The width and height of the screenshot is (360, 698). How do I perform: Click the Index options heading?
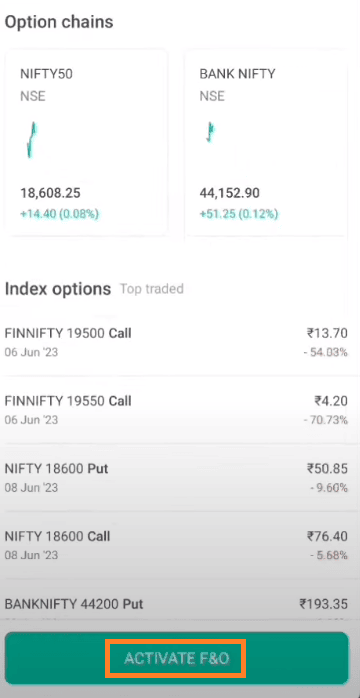coord(58,289)
